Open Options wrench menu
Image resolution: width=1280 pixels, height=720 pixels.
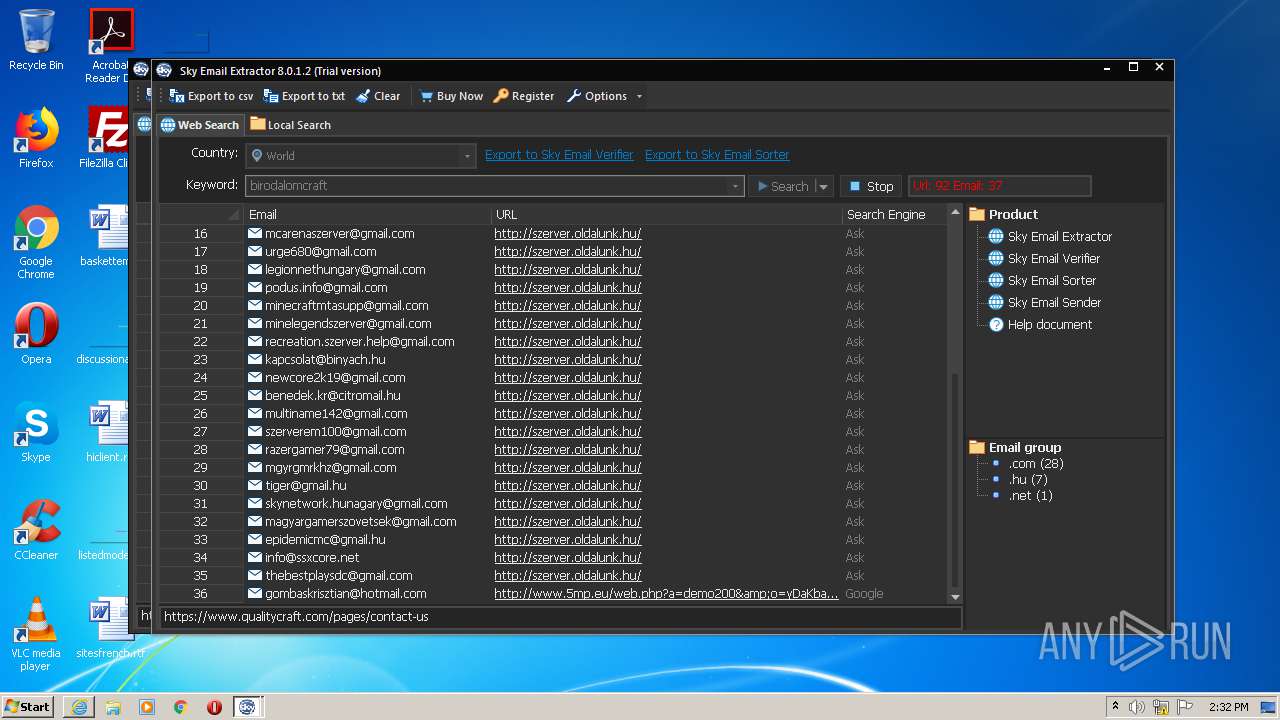(x=597, y=96)
